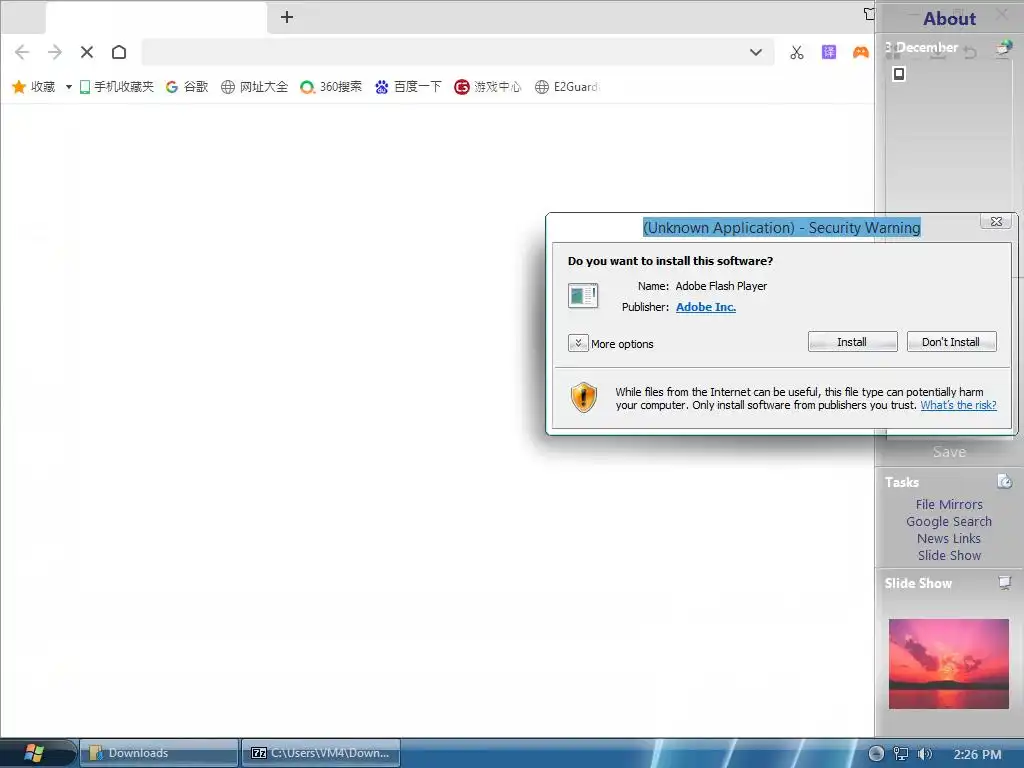Screen dimensions: 1024x768
Task: Close the Security Warning dialog
Action: click(x=996, y=221)
